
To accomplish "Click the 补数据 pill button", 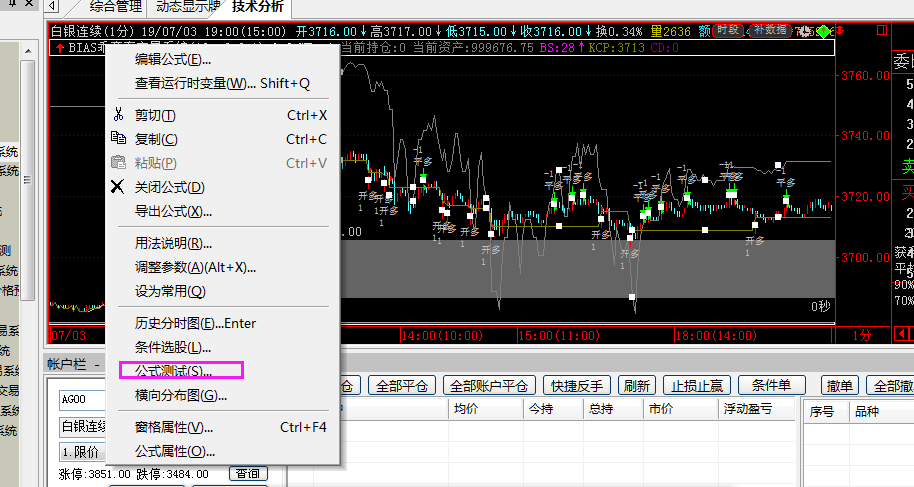I will pyautogui.click(x=769, y=30).
